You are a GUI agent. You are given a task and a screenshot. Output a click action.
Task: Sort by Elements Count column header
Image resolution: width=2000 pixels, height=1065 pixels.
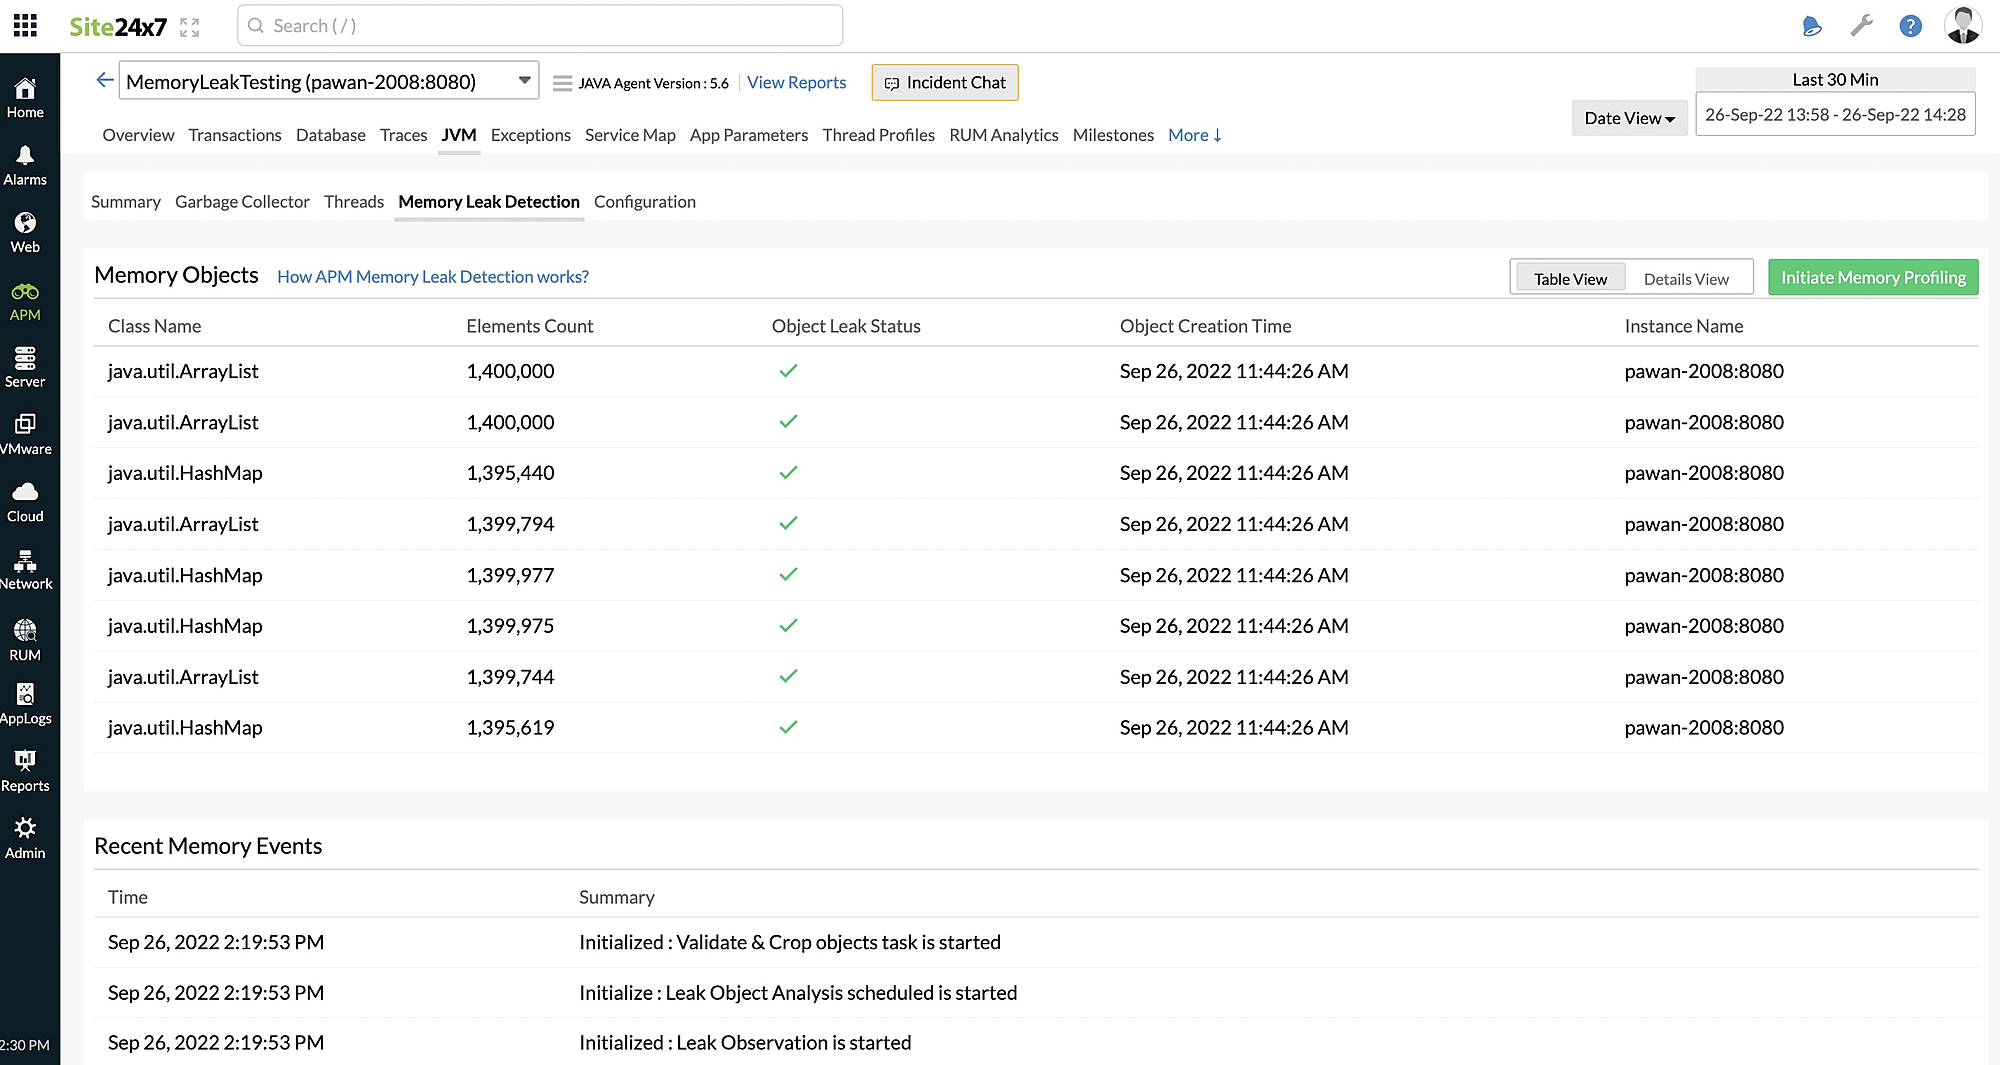point(530,326)
